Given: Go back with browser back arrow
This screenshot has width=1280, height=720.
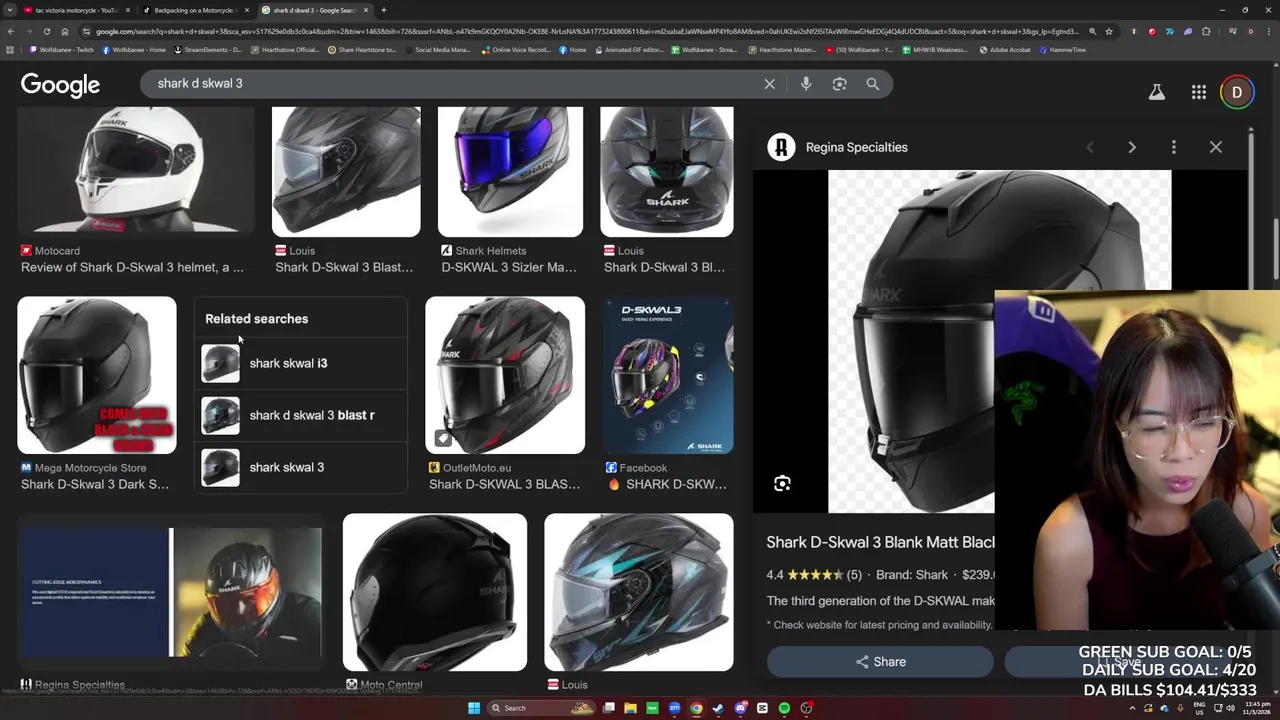Looking at the screenshot, I should point(11,31).
